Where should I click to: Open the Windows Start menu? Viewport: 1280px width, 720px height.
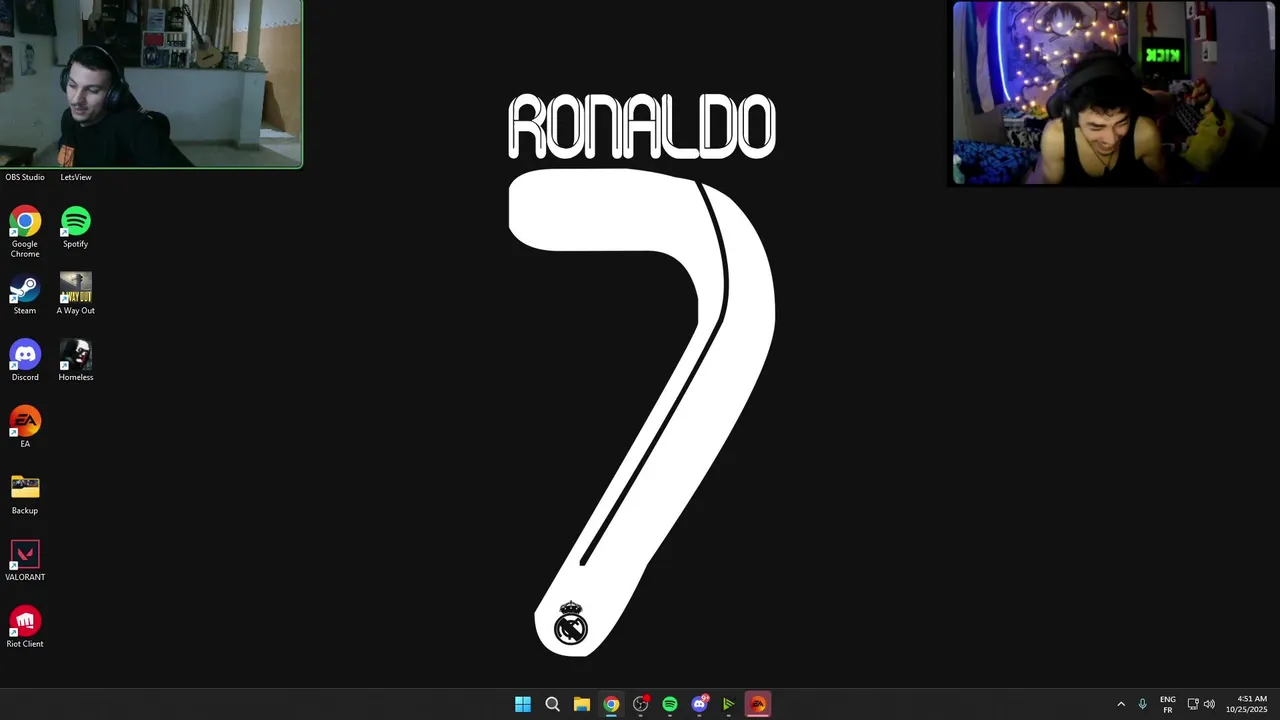click(523, 704)
